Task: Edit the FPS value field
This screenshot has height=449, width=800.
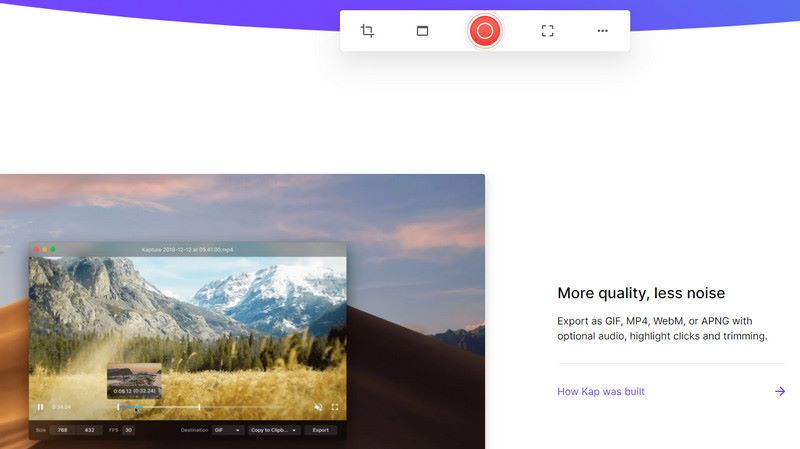Action: pos(128,430)
